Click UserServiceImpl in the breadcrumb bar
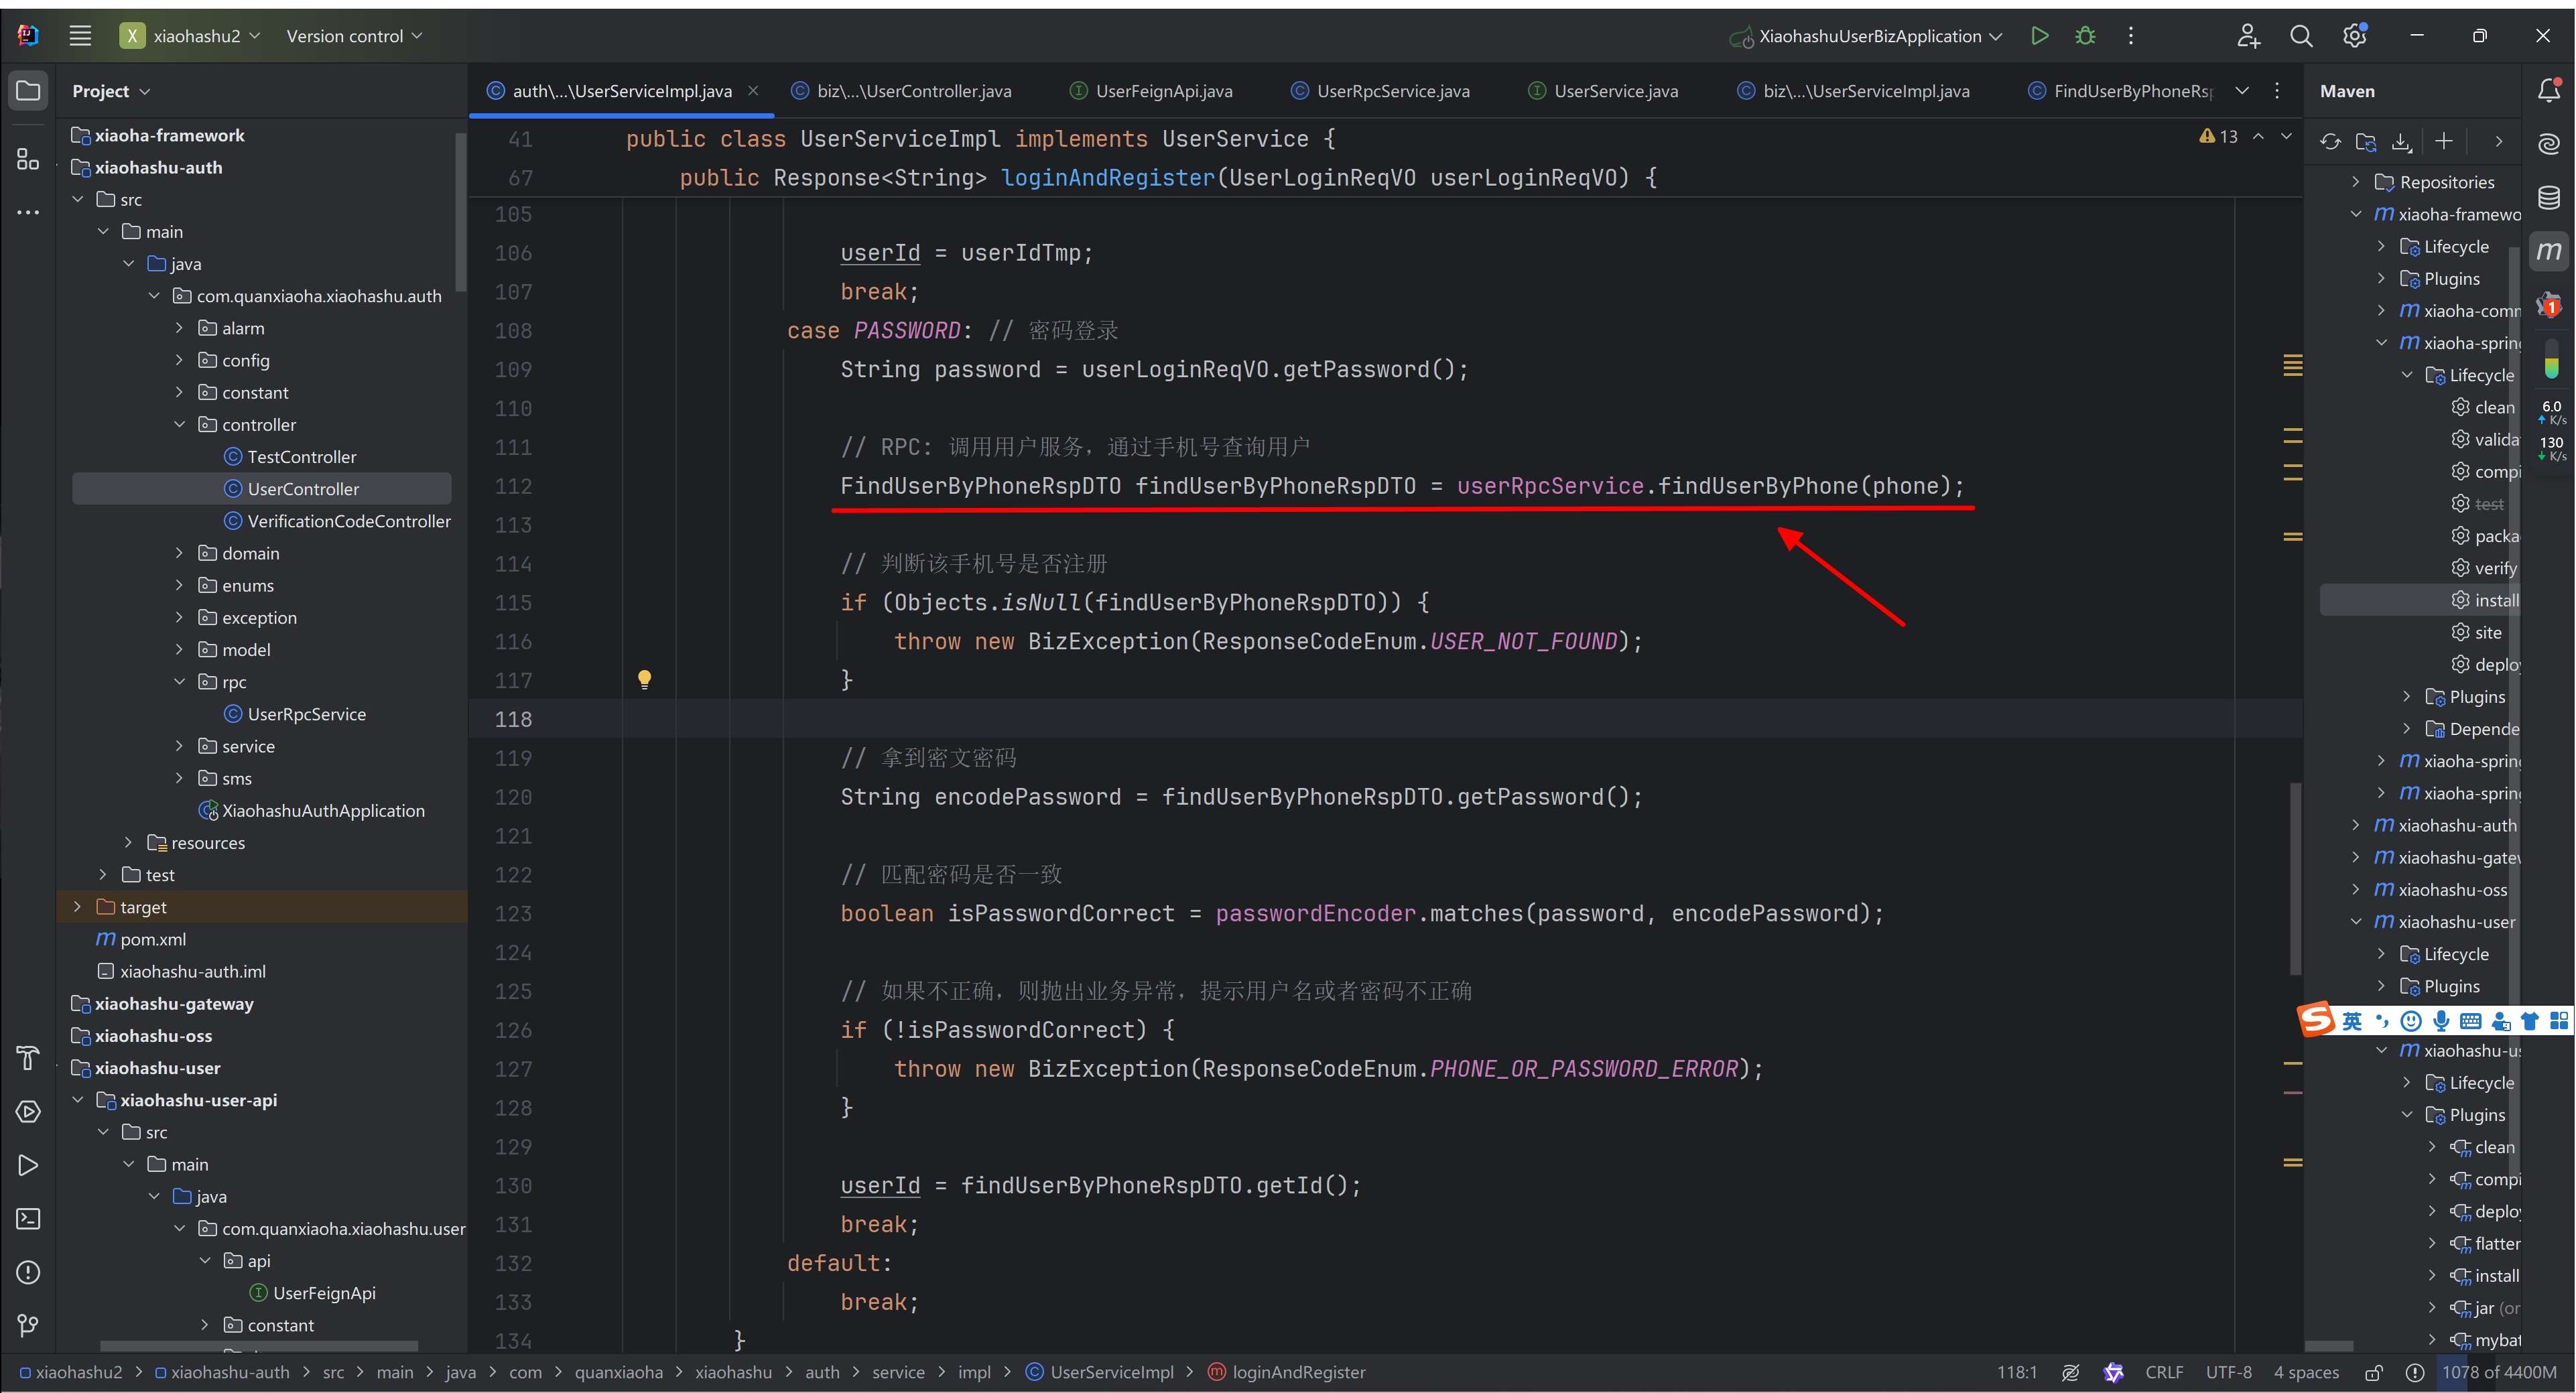This screenshot has height=1393, width=2576. pyautogui.click(x=1111, y=1373)
